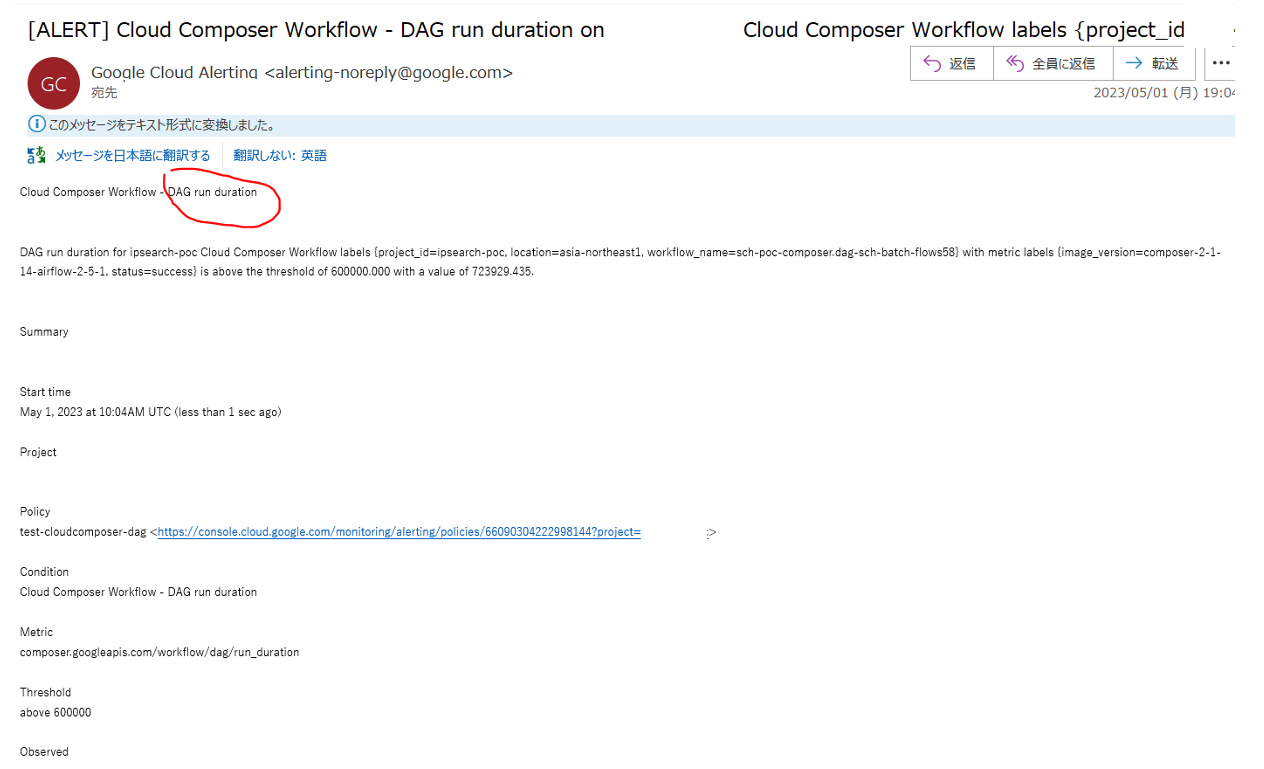This screenshot has width=1264, height=769.
Task: Click the Summary heading in the body
Action: pos(44,332)
